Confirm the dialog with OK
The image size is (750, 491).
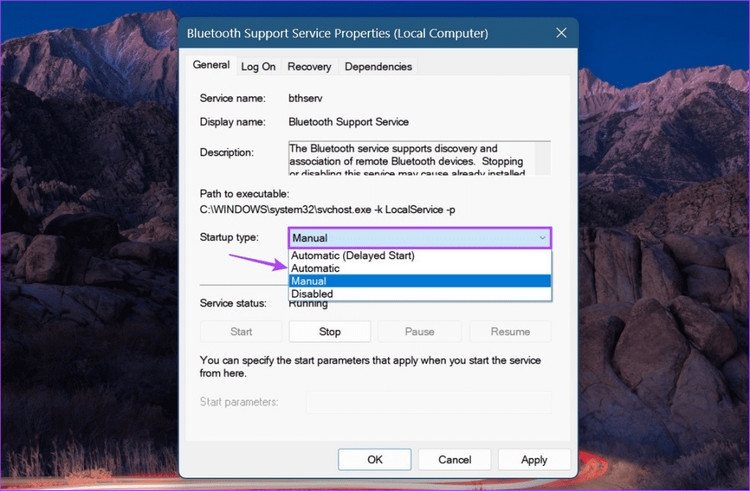(x=375, y=459)
